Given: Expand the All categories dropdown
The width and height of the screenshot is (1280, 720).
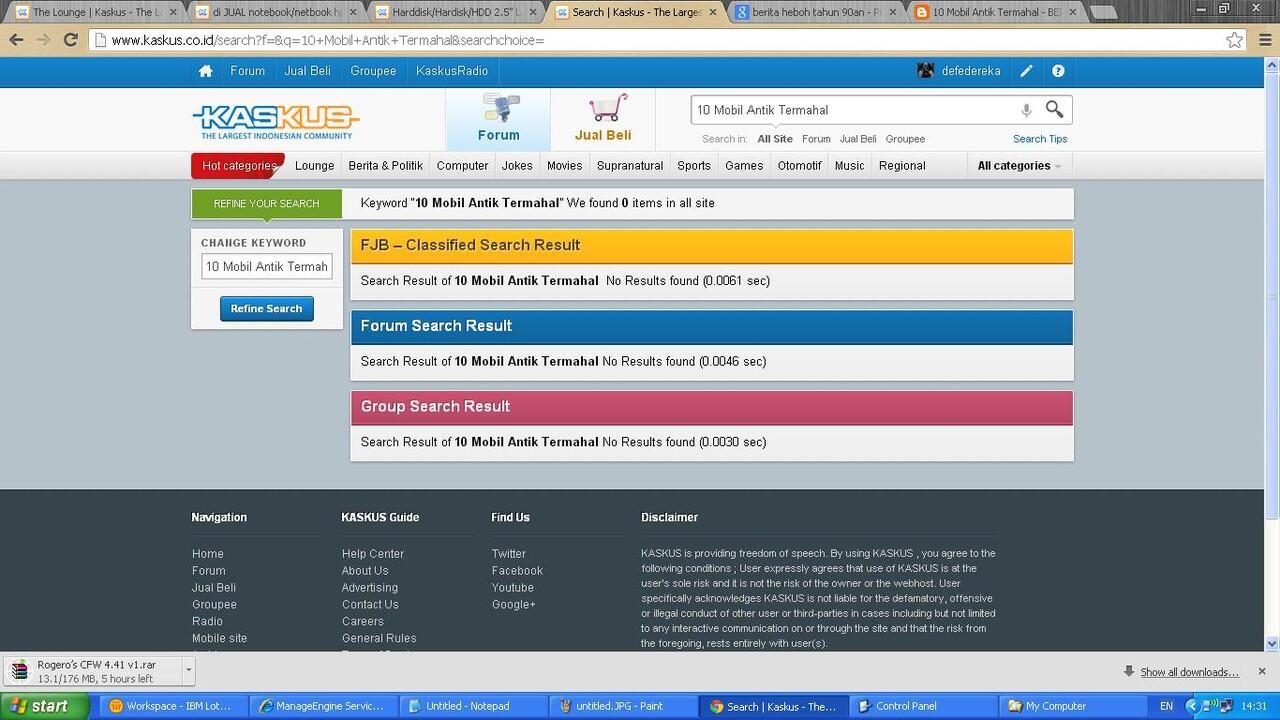Looking at the screenshot, I should pyautogui.click(x=1019, y=166).
